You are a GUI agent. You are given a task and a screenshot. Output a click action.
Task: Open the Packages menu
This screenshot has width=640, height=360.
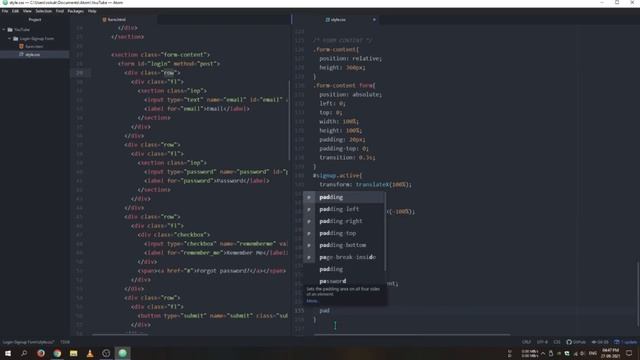coord(76,11)
